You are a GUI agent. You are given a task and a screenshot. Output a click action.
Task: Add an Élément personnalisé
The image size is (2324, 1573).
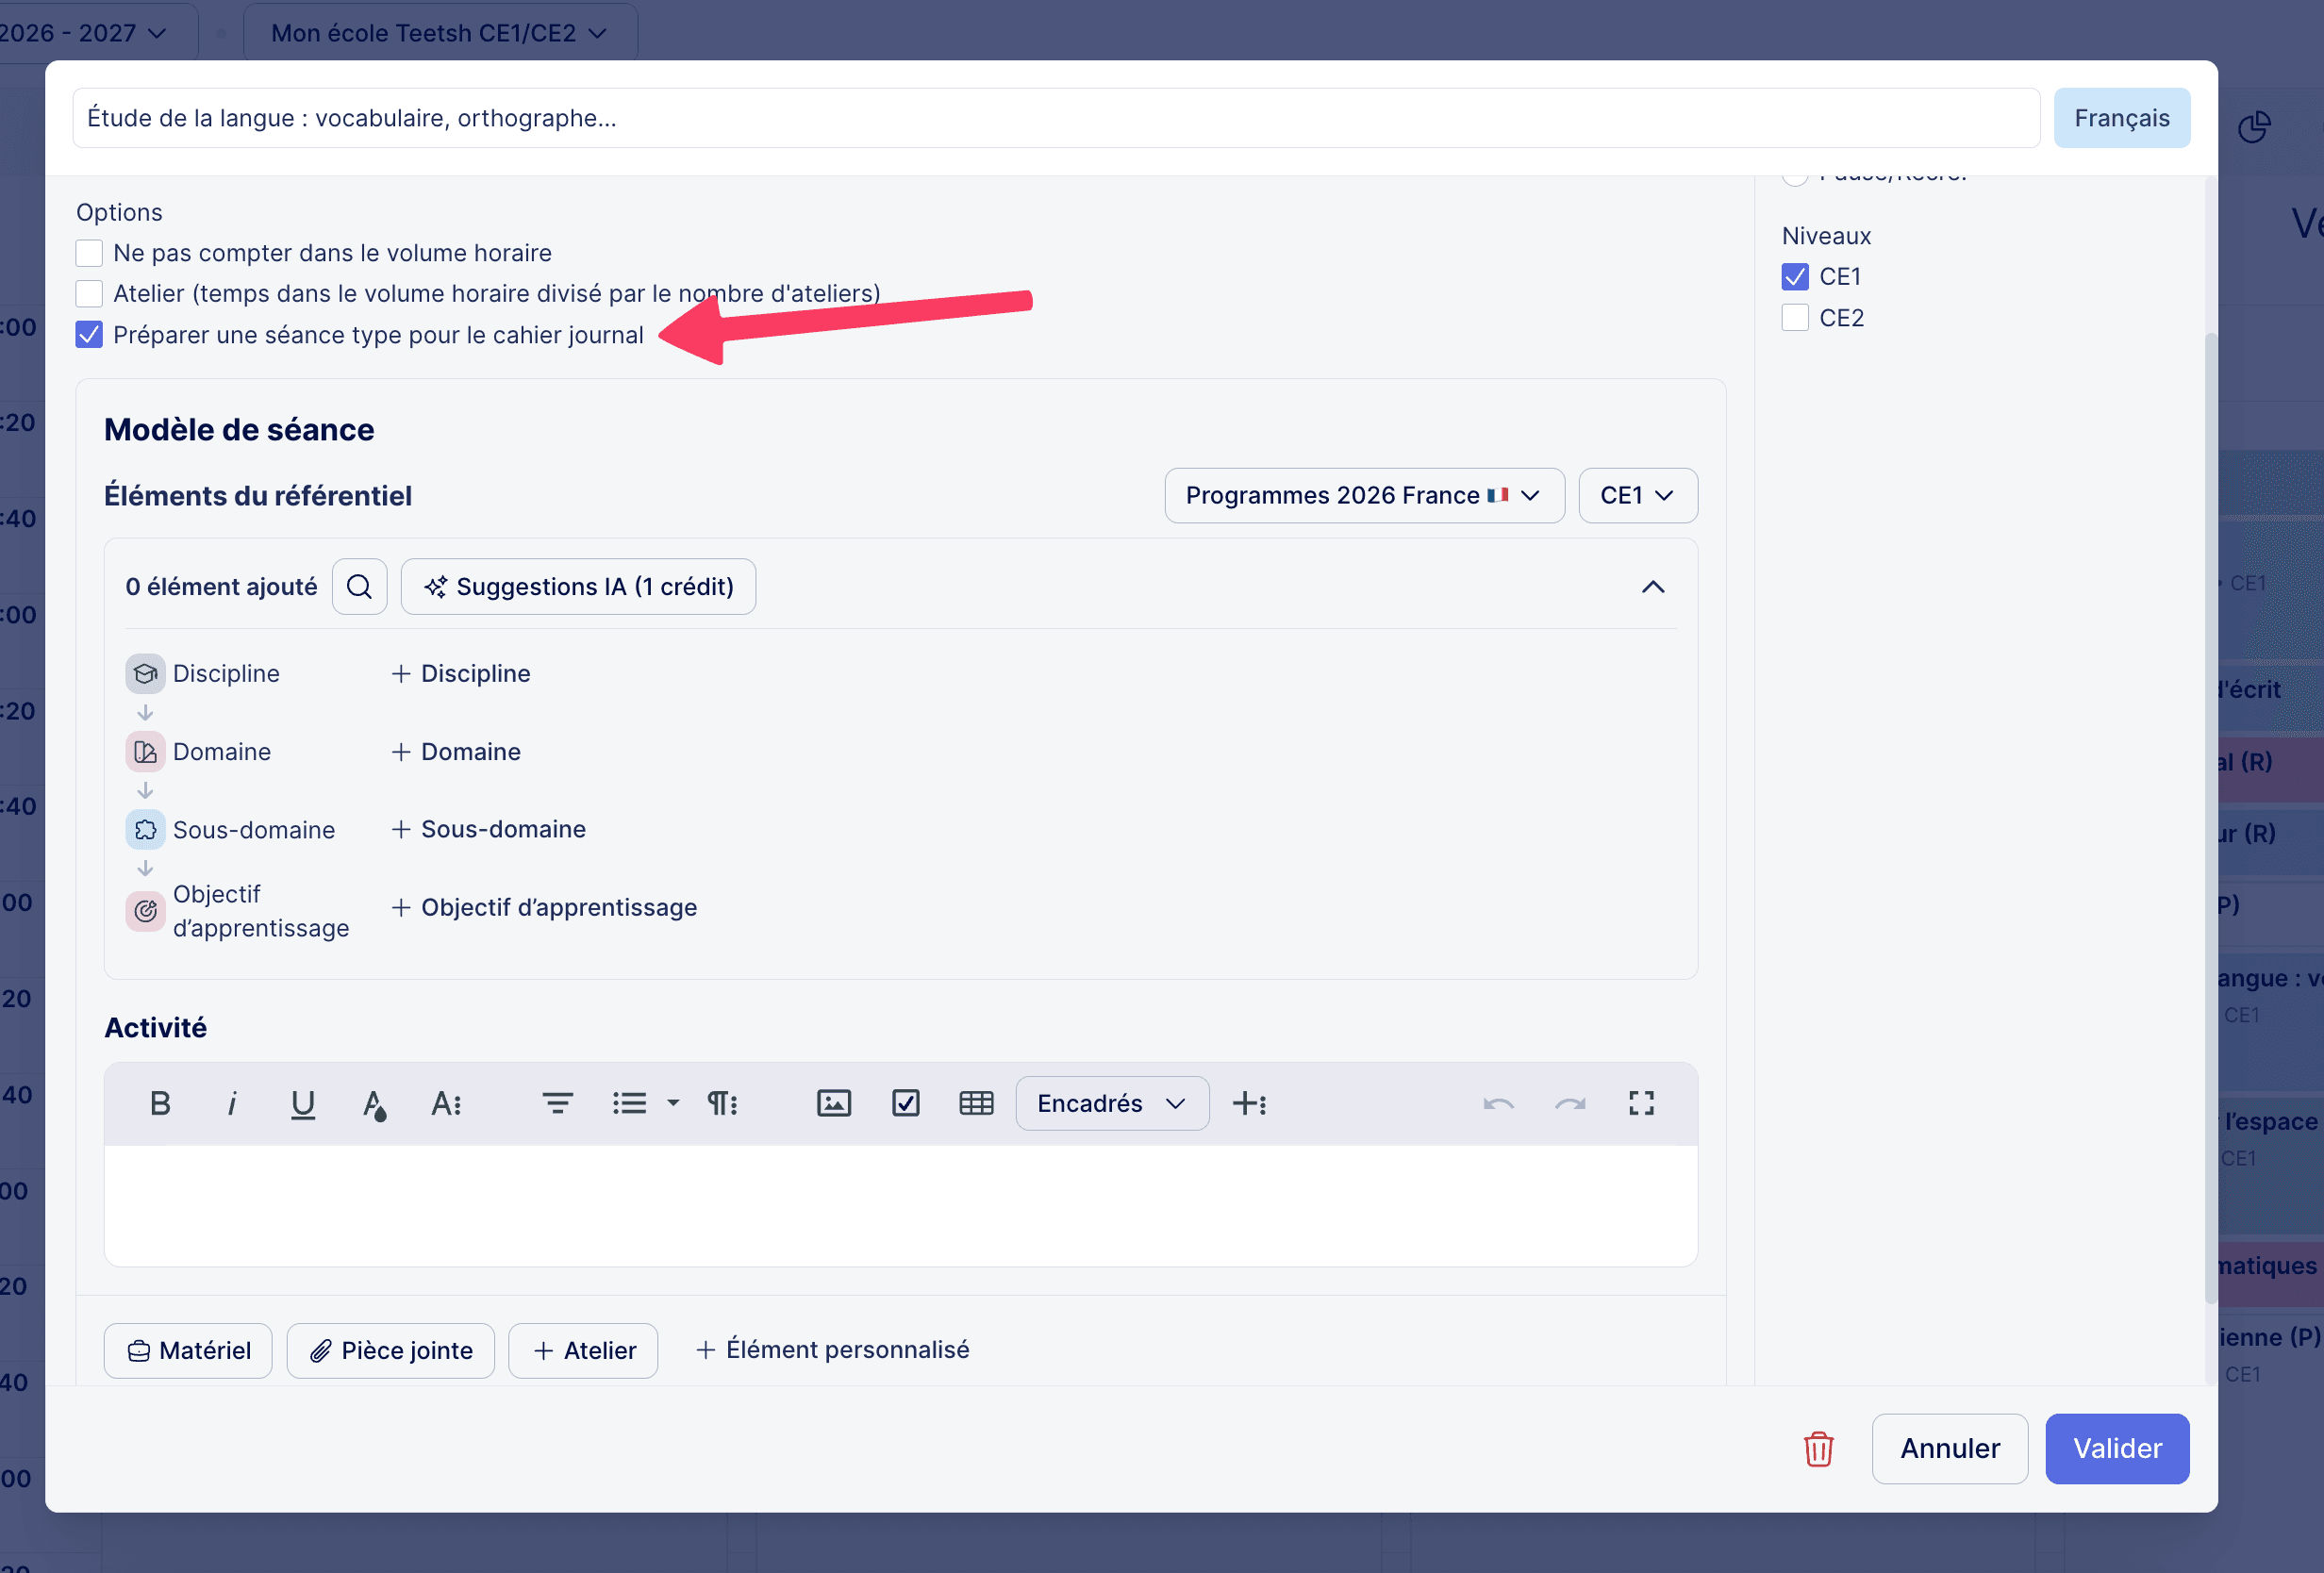click(x=832, y=1350)
